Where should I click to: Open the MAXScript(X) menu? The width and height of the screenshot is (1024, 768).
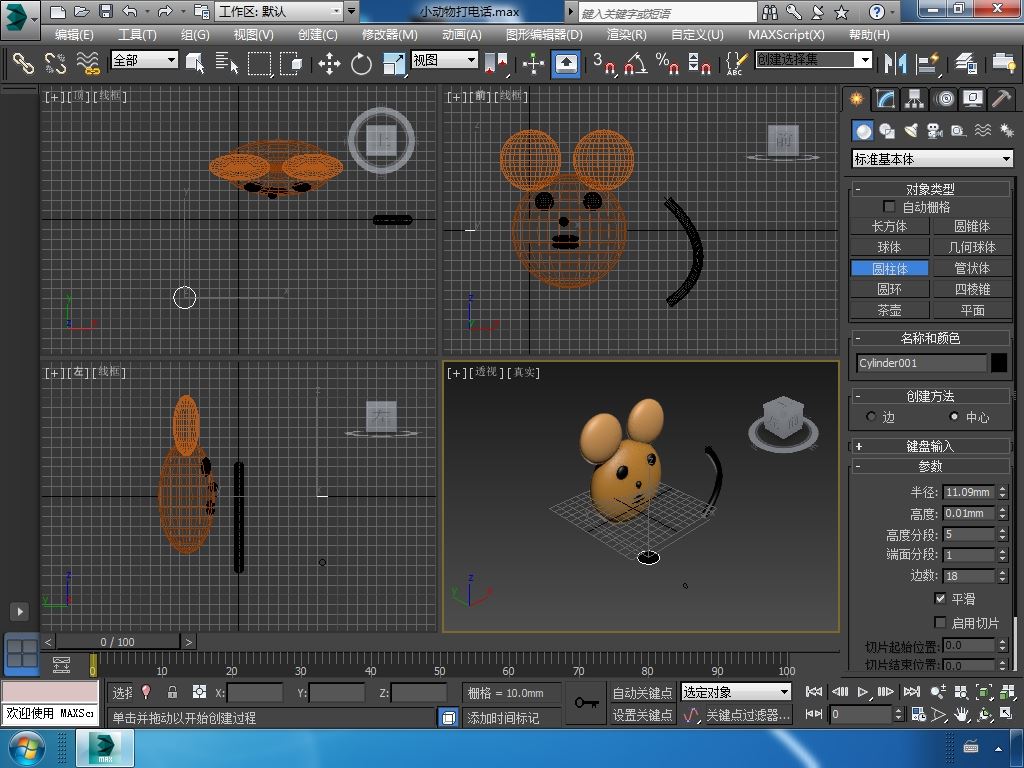[786, 35]
